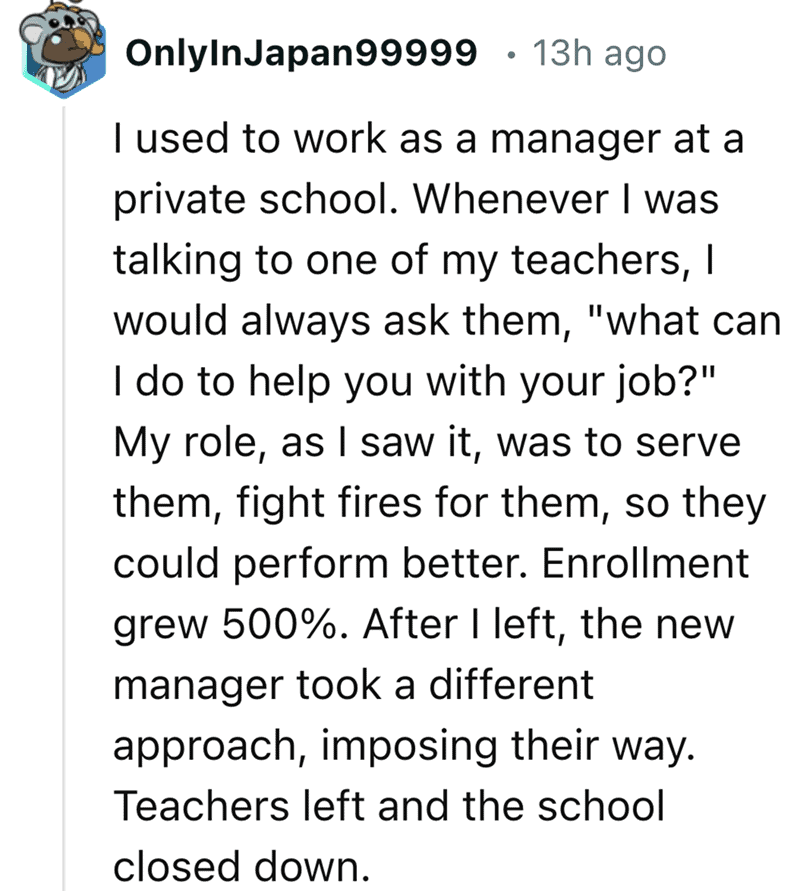This screenshot has height=891, width=800.
Task: Click the phrase 'After I left'
Action: click(x=465, y=624)
